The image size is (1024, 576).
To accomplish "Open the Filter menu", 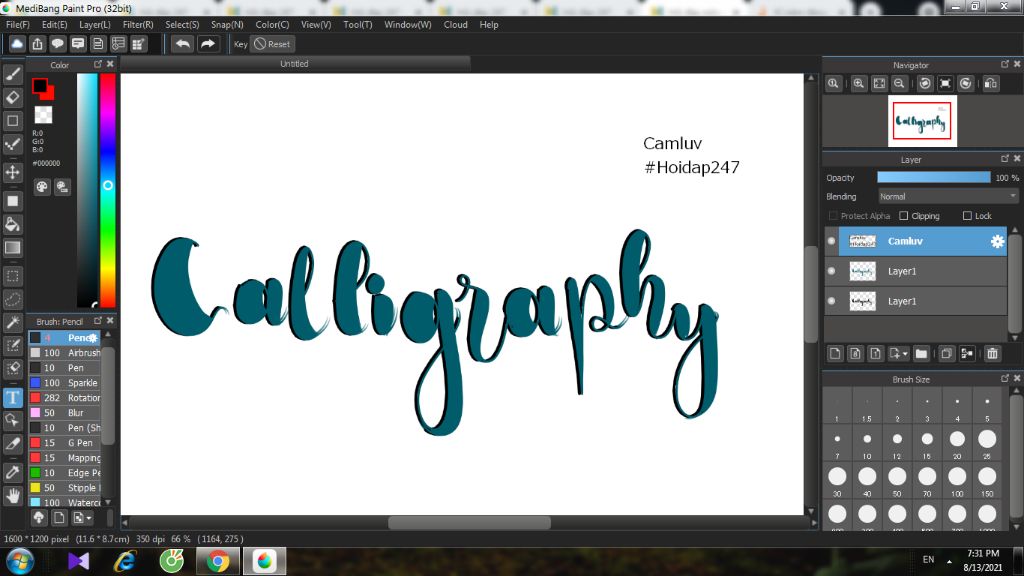I will (x=138, y=25).
